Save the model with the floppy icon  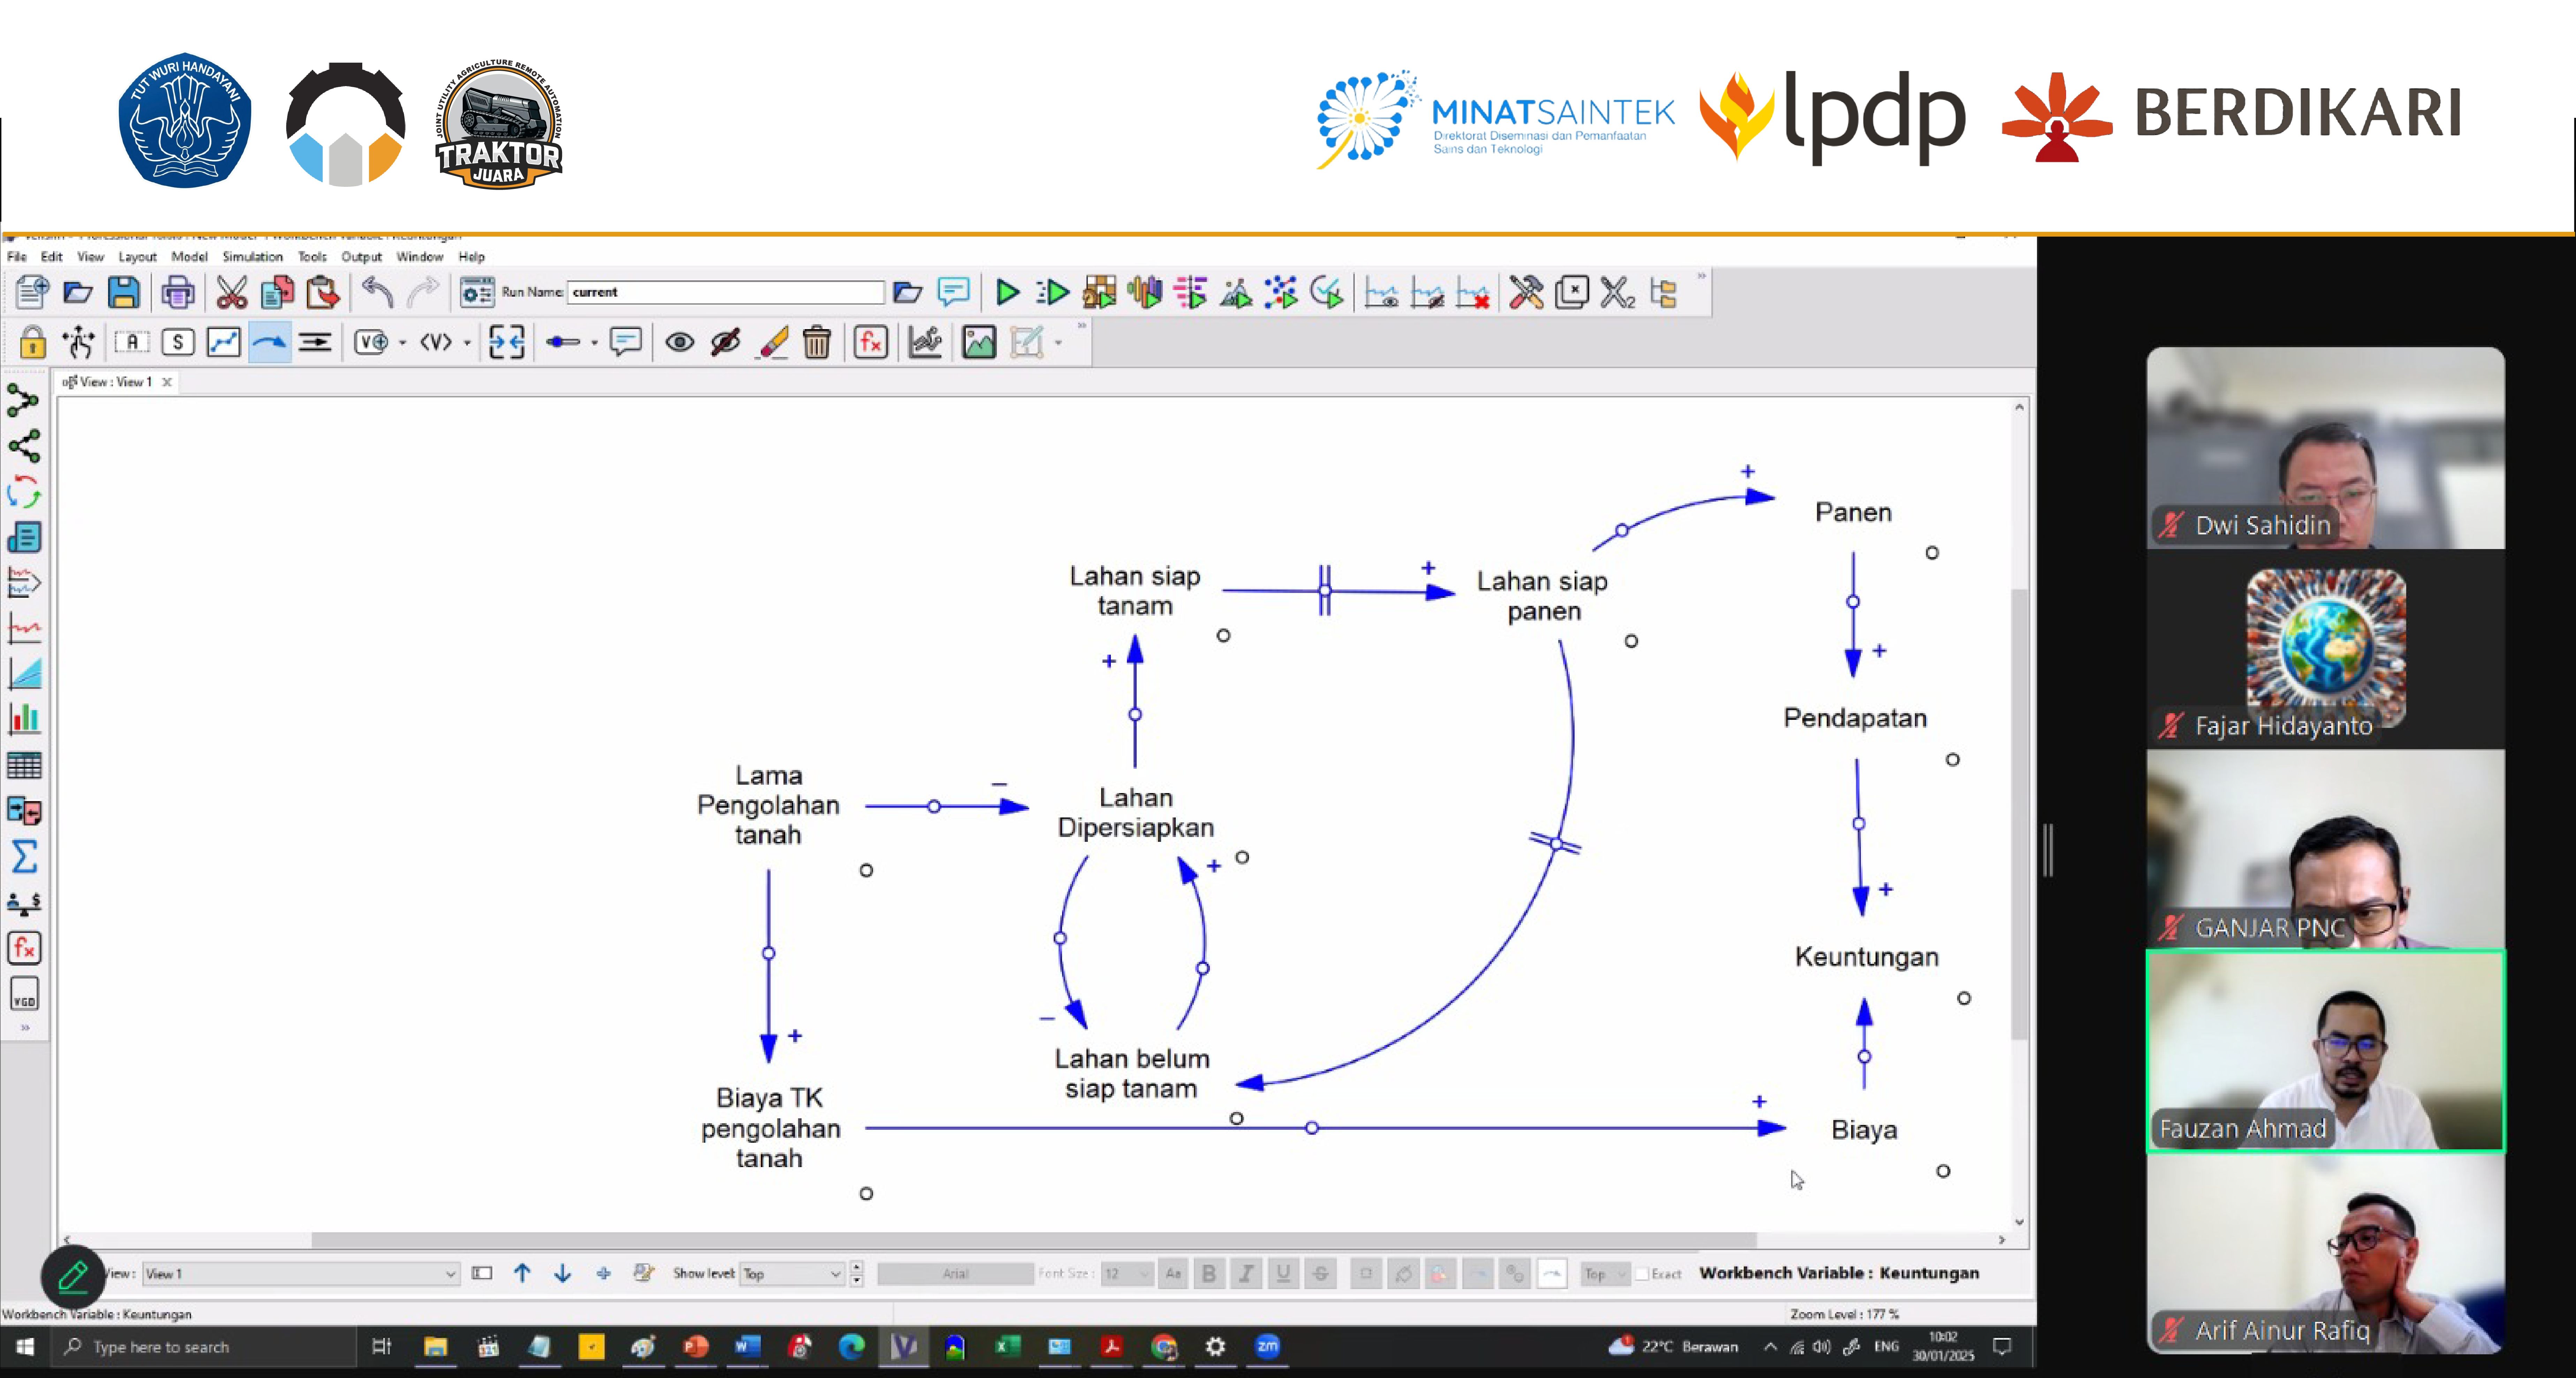point(124,292)
